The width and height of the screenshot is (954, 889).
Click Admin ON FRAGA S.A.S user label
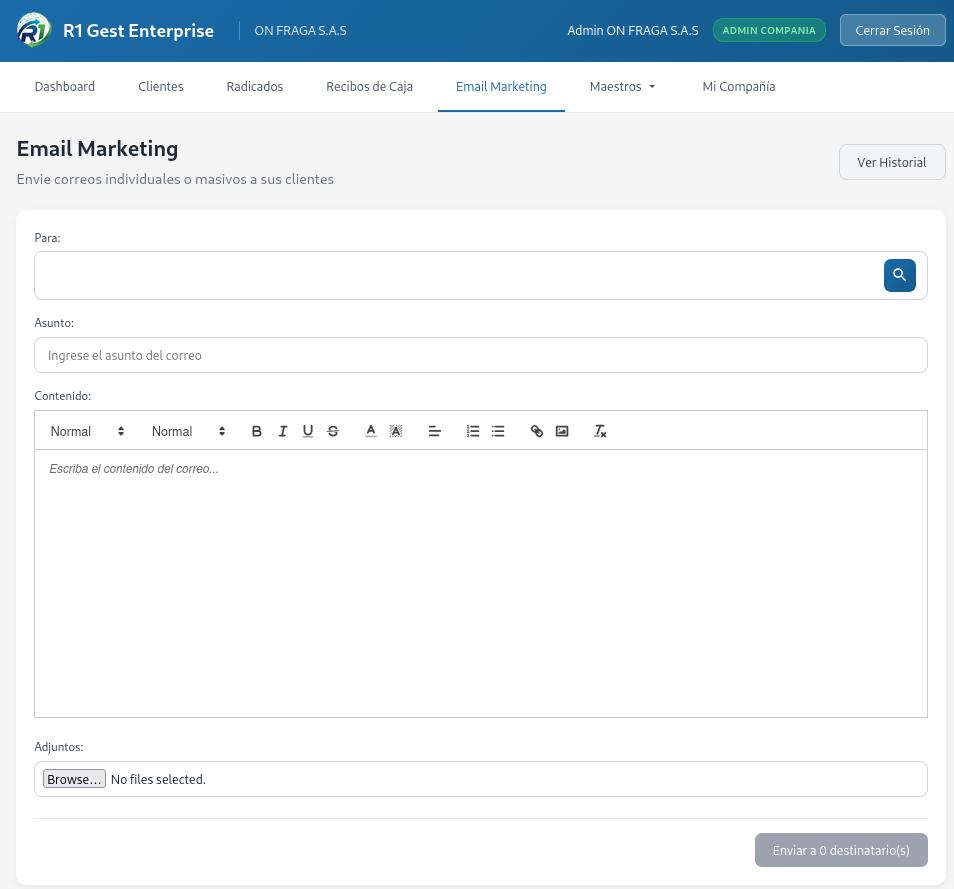(x=633, y=30)
